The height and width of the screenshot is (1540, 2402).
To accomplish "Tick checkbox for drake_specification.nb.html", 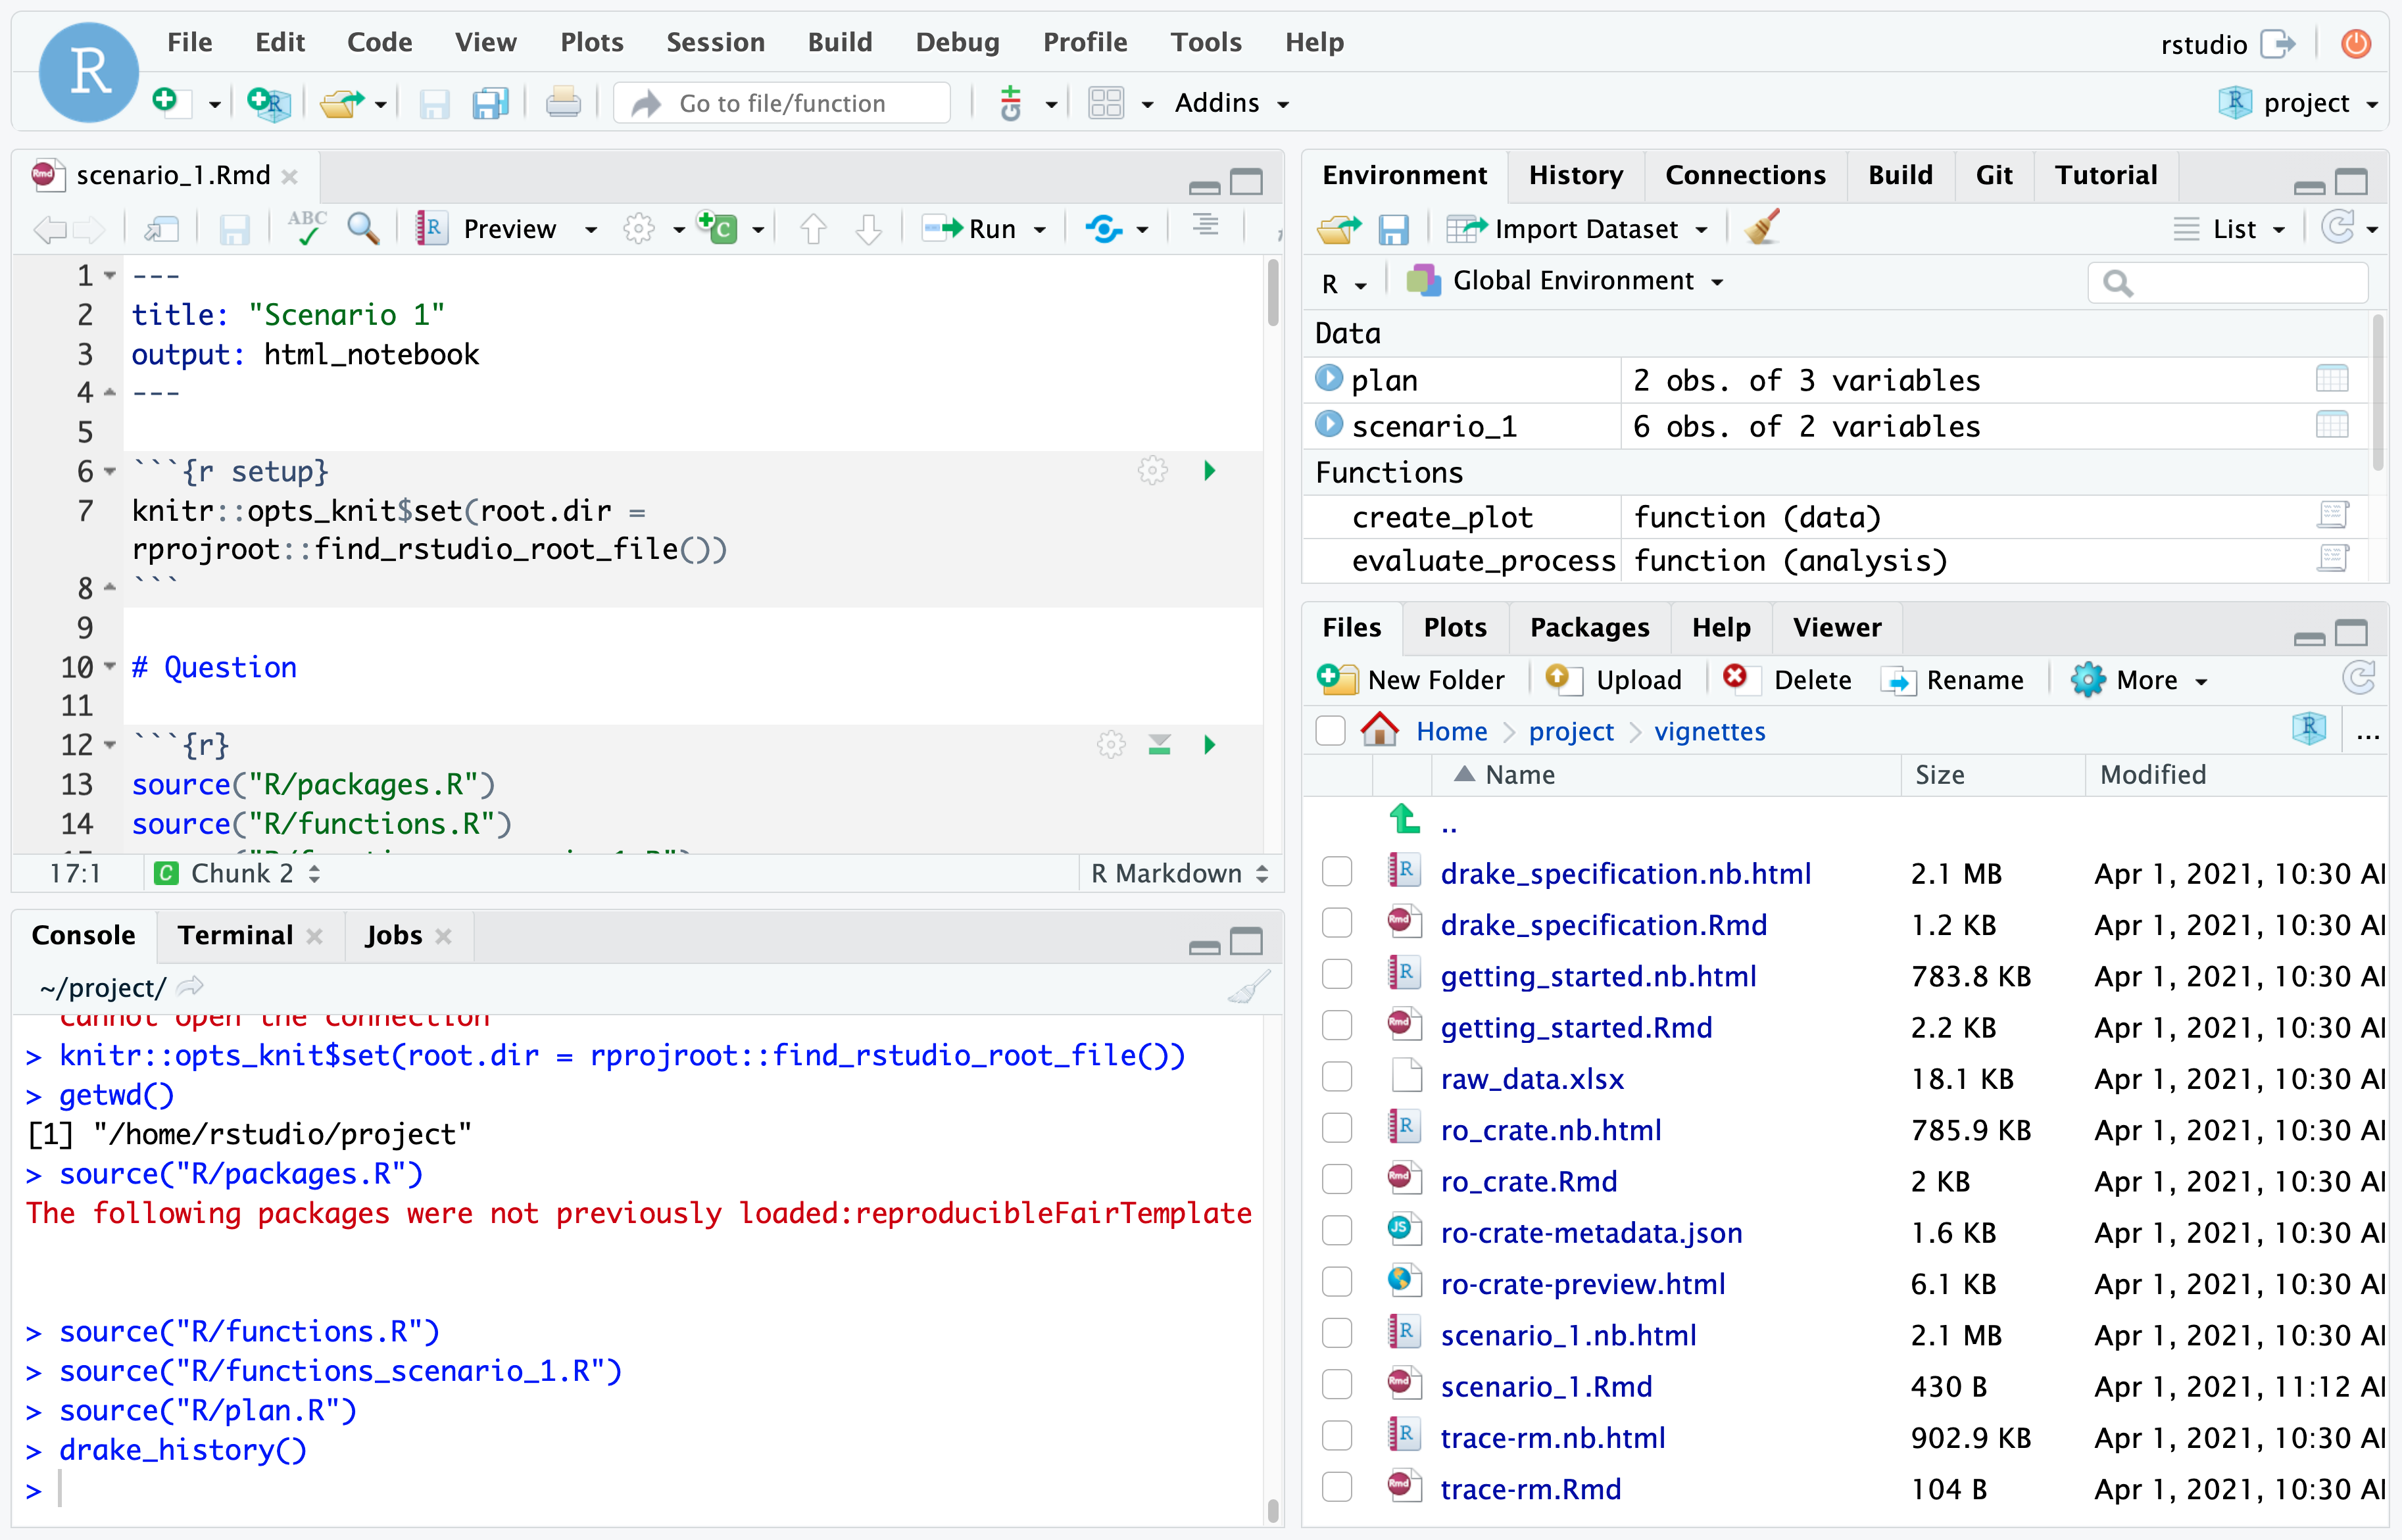I will coord(1337,872).
